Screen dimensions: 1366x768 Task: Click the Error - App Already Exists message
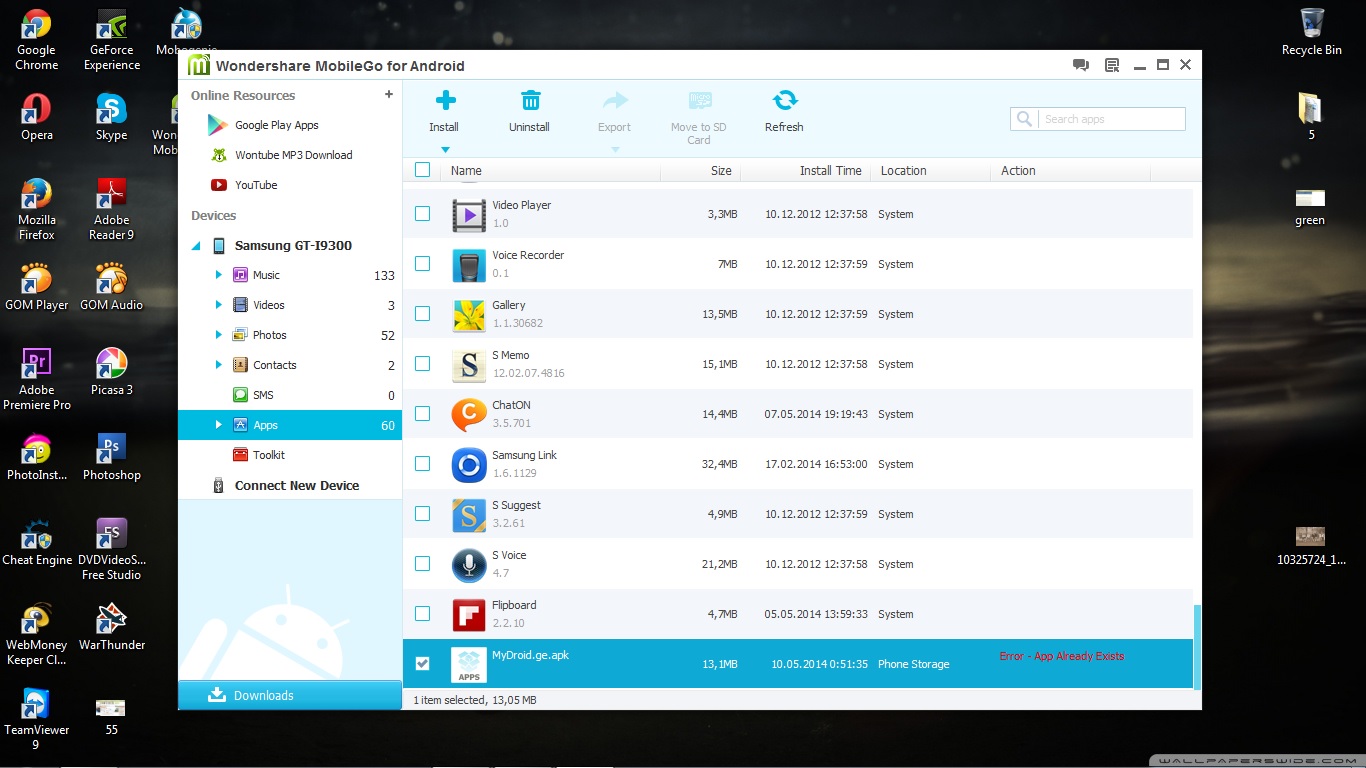click(1062, 656)
